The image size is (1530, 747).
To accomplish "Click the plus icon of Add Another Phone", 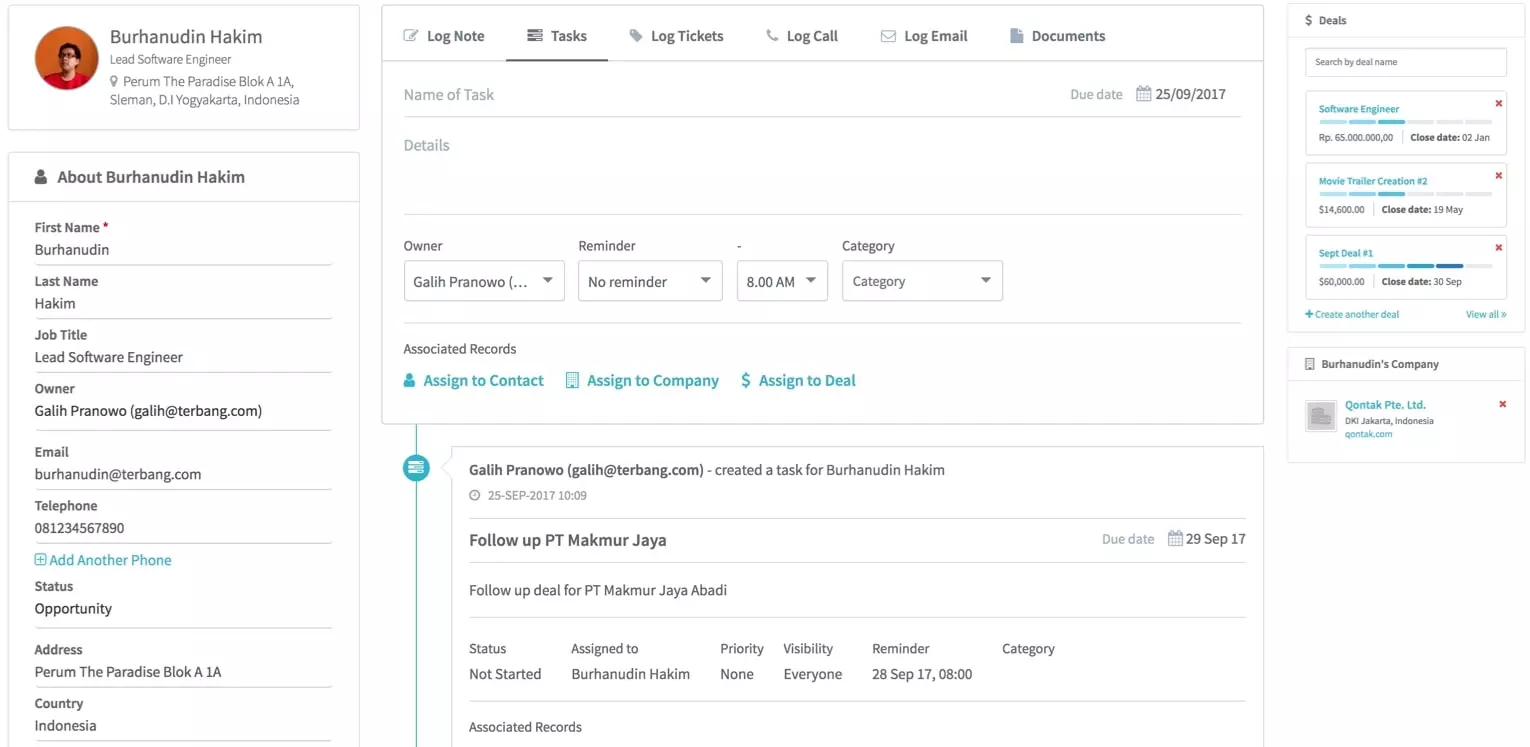I will point(41,560).
